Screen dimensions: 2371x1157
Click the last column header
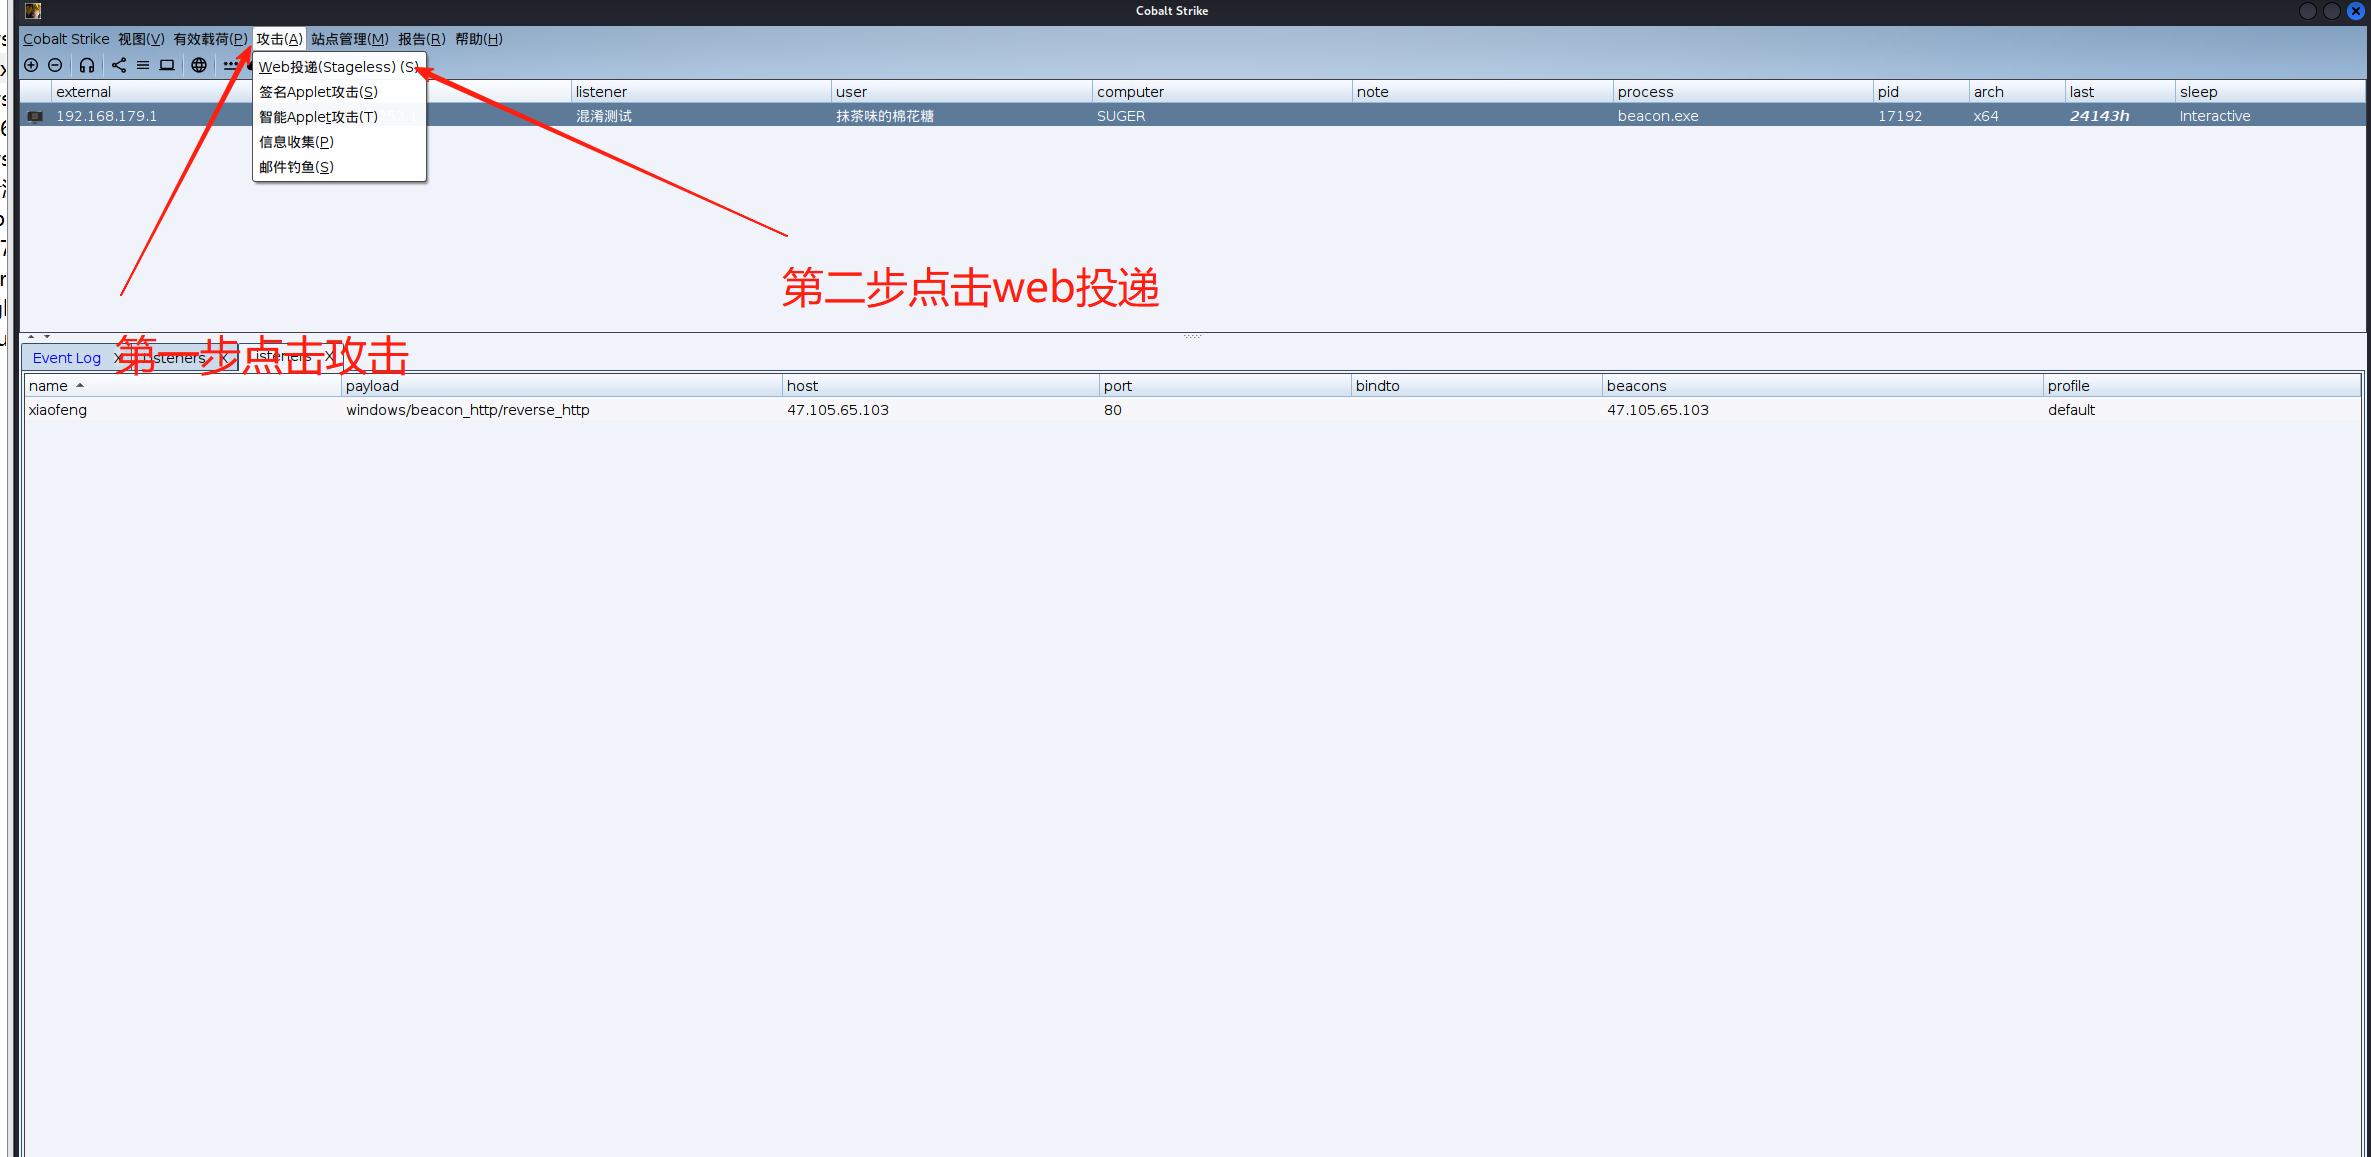(2120, 92)
